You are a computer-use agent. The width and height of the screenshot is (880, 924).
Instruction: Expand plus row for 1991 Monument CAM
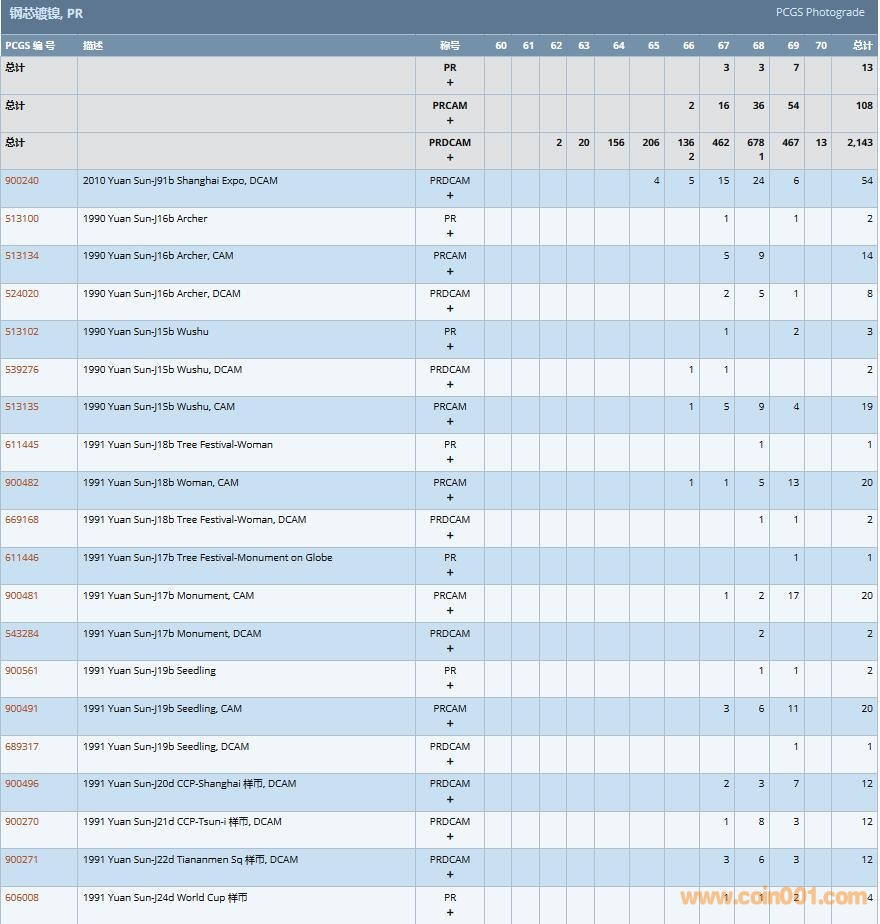(450, 611)
